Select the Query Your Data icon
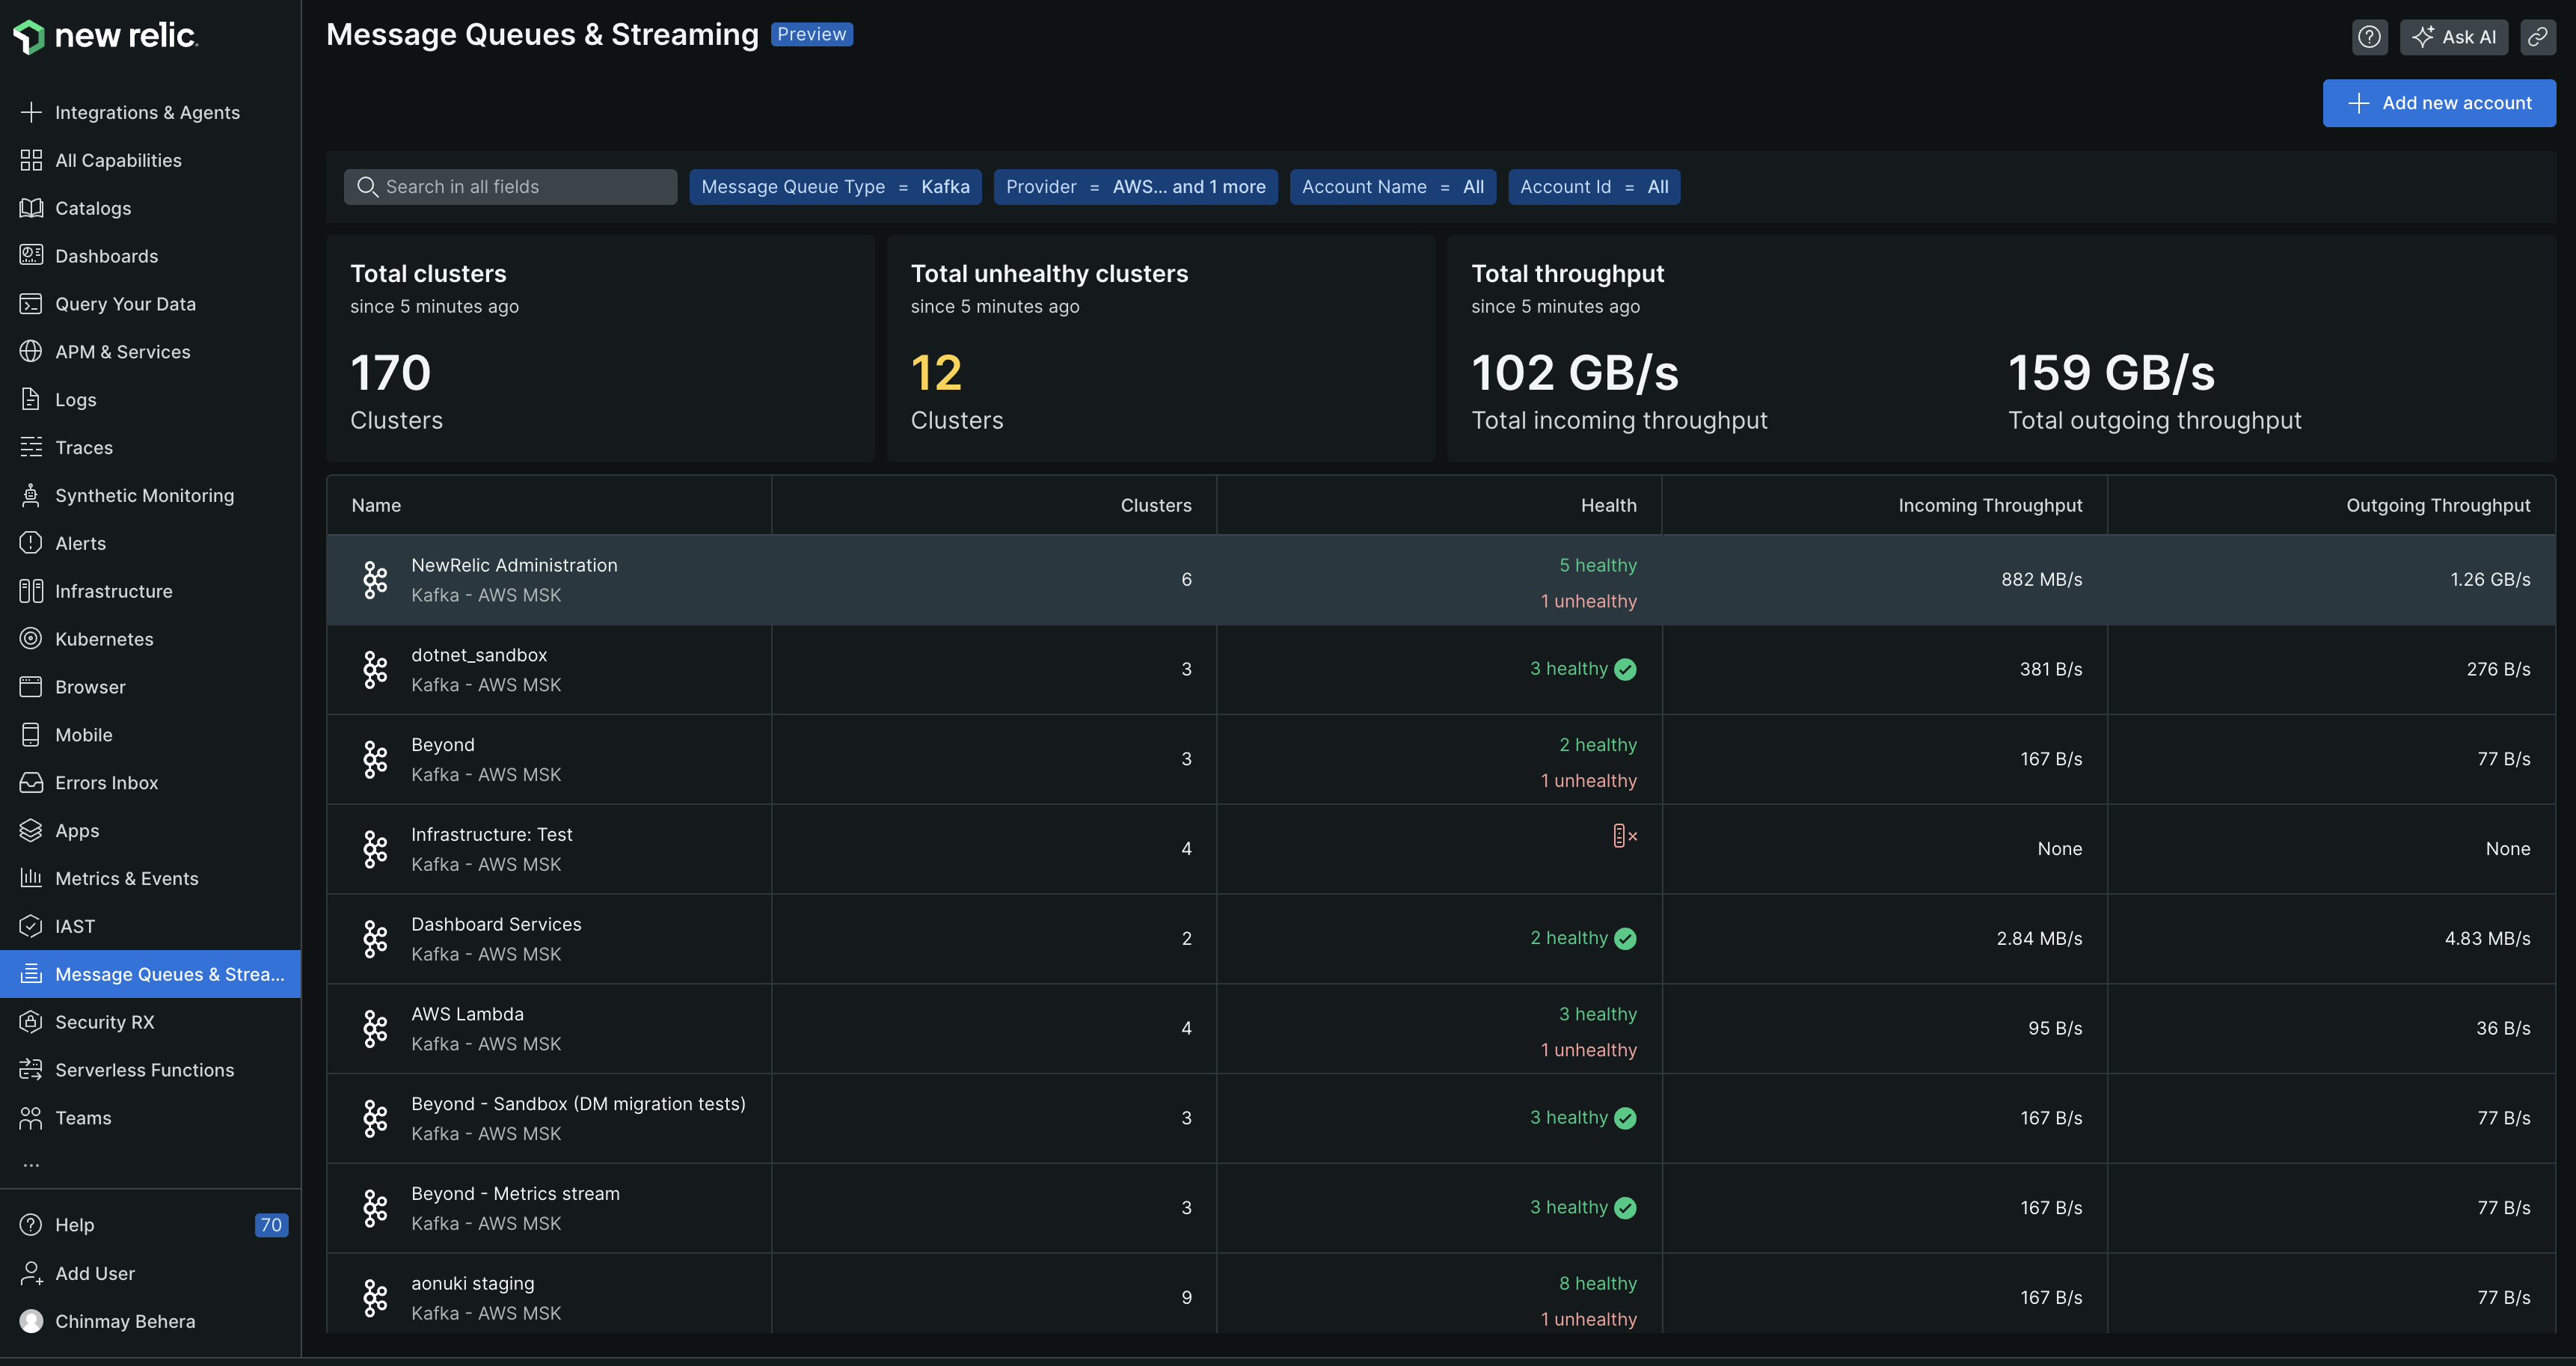 [31, 304]
